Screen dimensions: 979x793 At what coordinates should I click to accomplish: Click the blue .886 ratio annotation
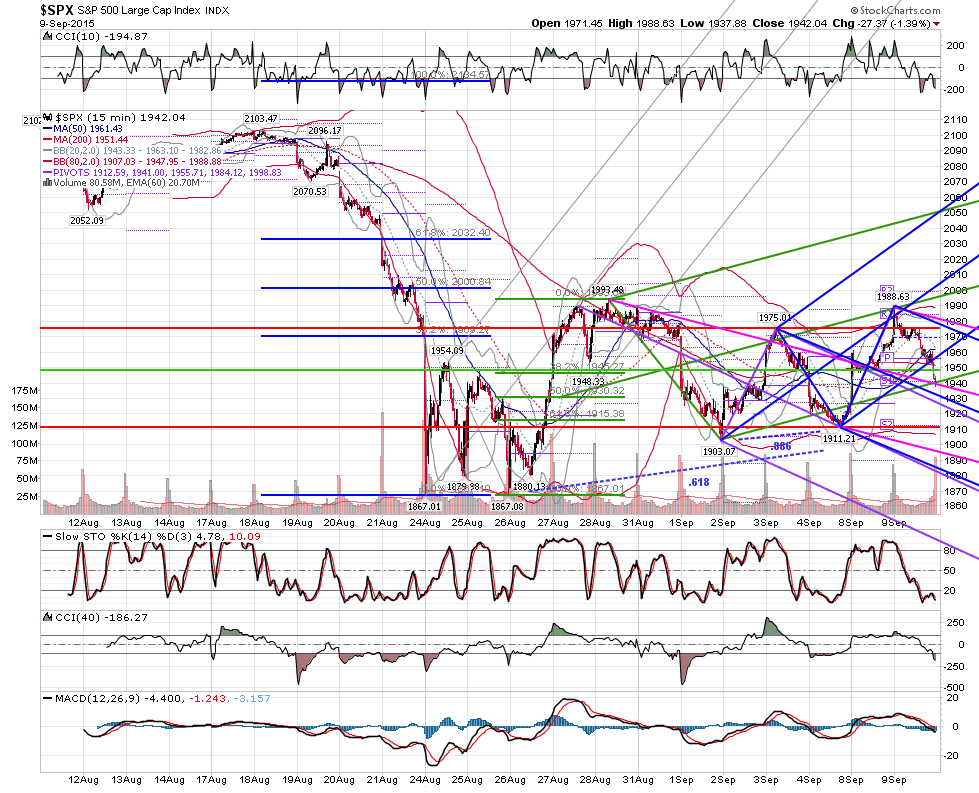coord(780,446)
